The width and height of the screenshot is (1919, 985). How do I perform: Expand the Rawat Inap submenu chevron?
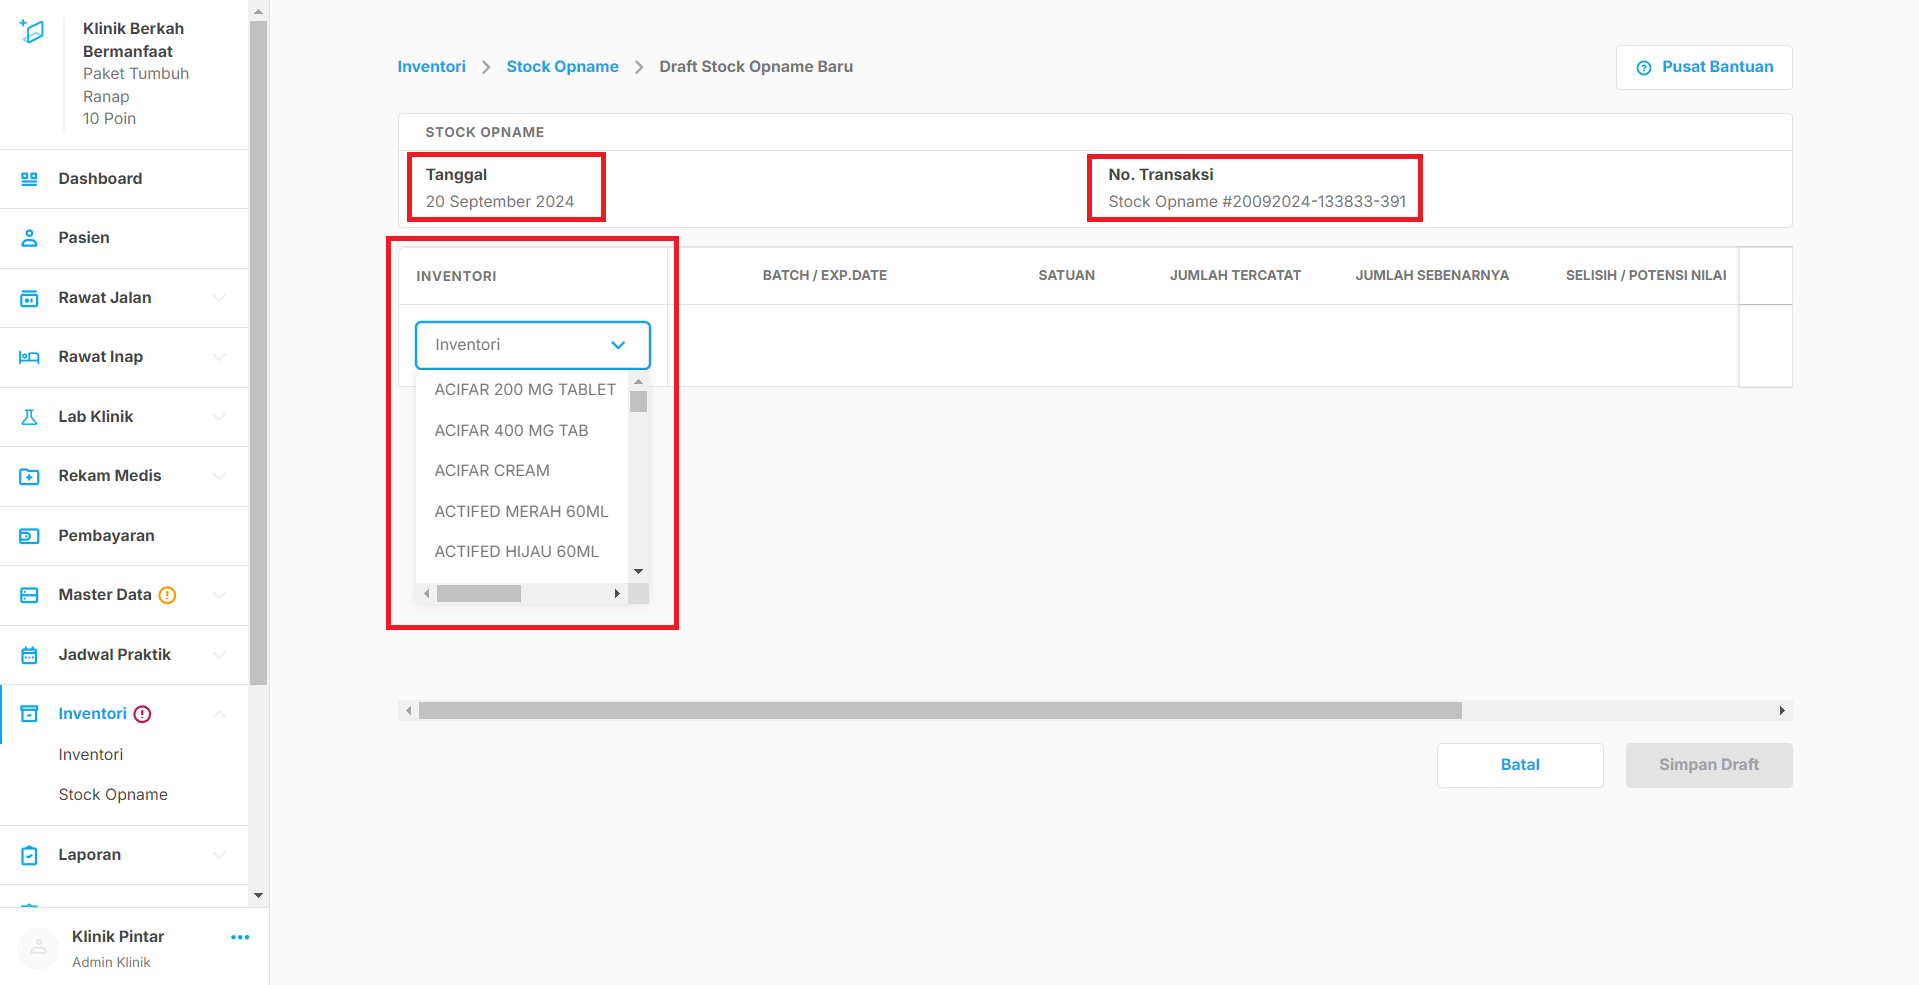(x=219, y=357)
